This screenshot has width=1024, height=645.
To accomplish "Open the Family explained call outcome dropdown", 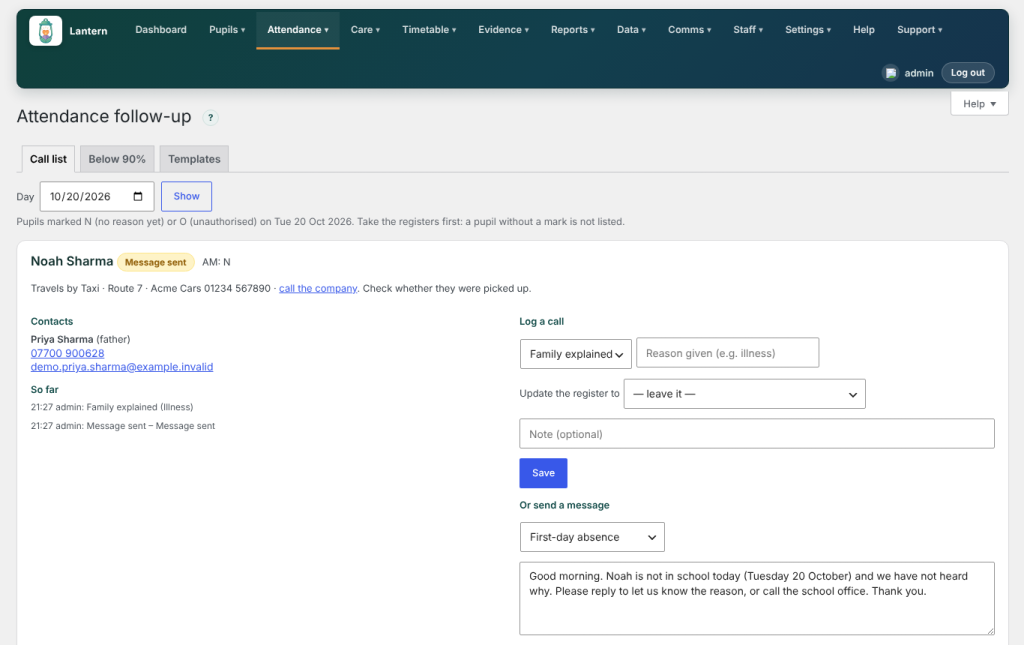I will [x=575, y=354].
